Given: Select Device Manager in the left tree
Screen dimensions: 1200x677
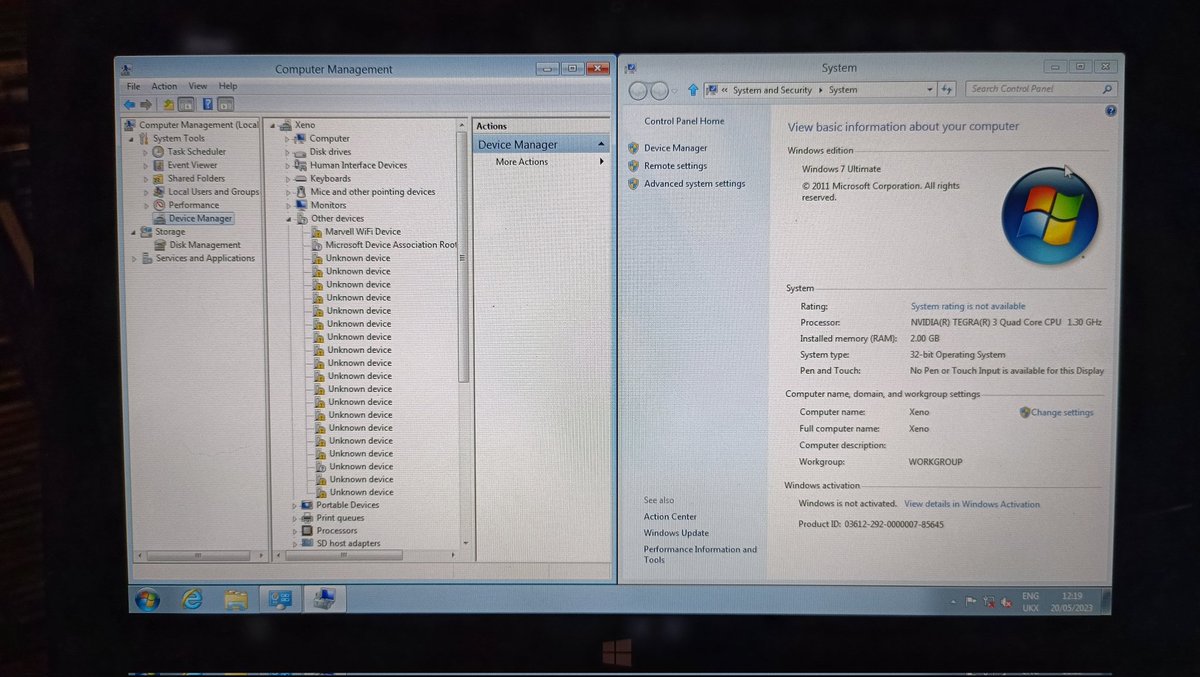Looking at the screenshot, I should (x=197, y=218).
